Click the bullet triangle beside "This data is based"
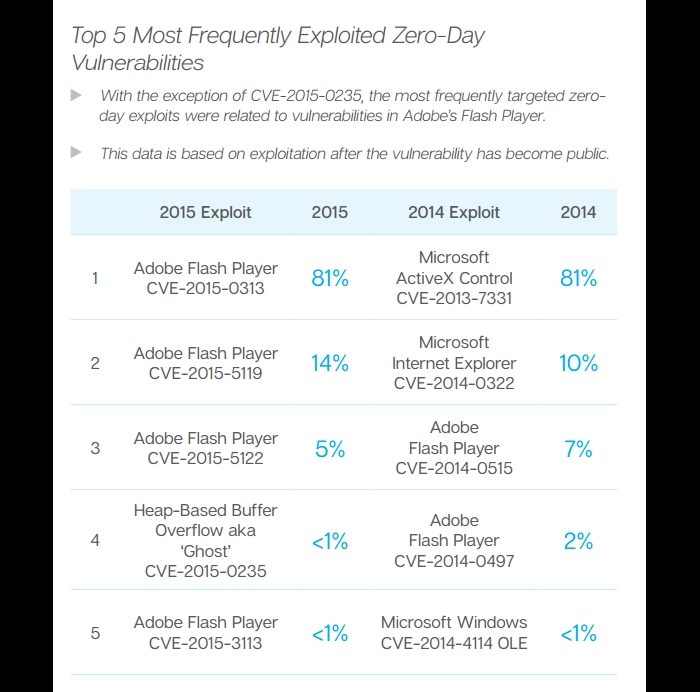Viewport: 700px width, 692px height. pyautogui.click(x=76, y=153)
